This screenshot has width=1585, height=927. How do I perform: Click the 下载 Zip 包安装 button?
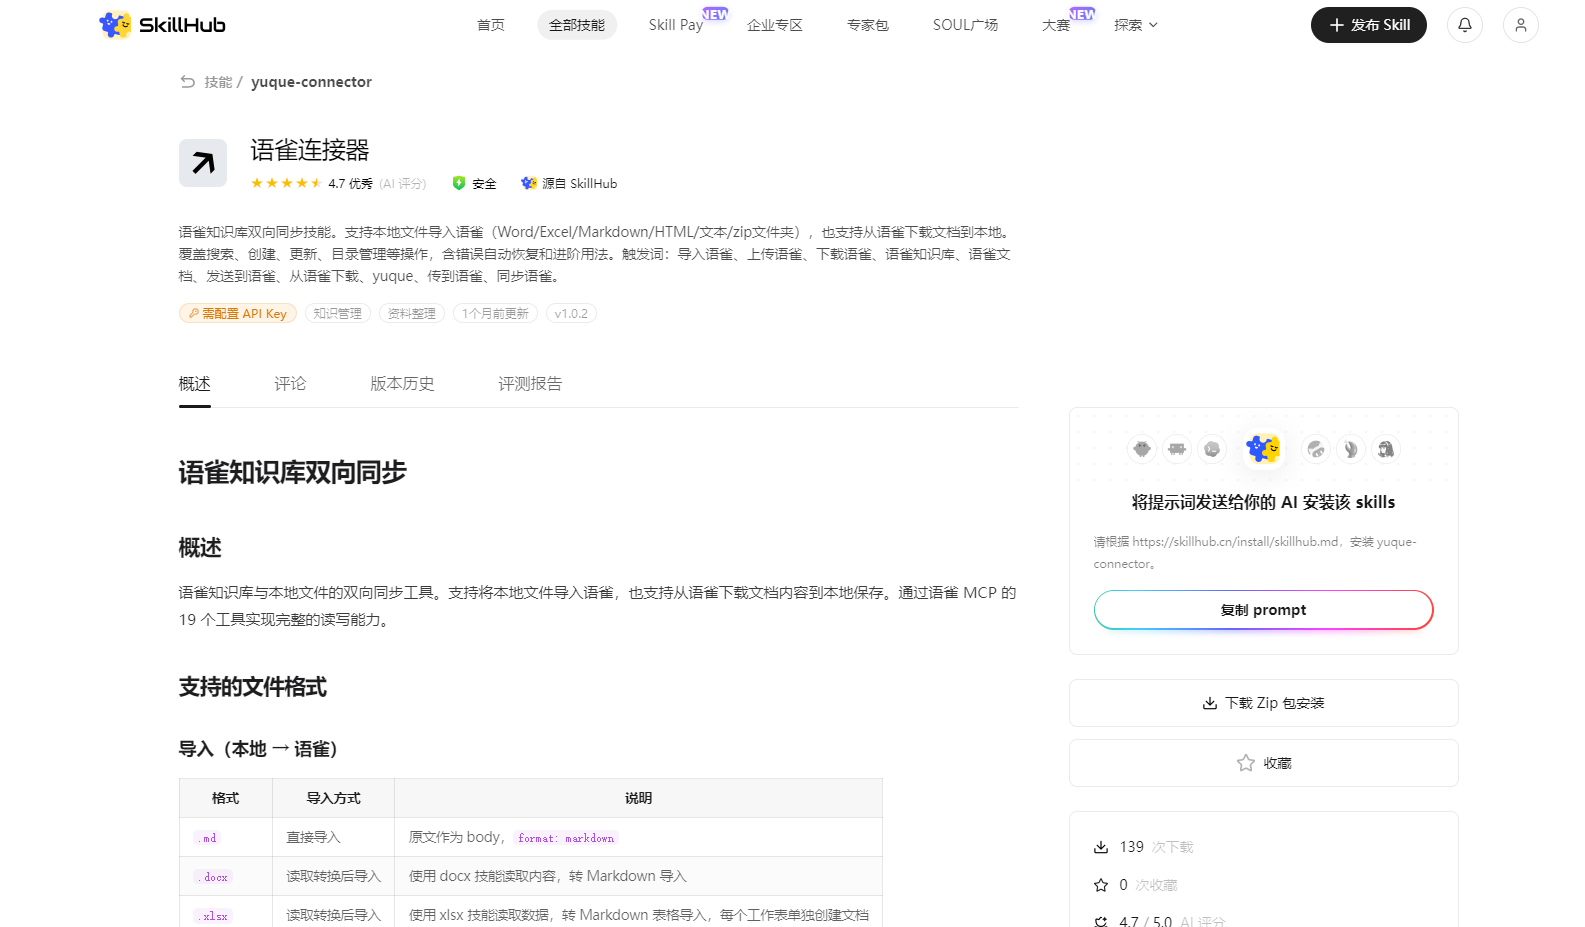[x=1264, y=703]
